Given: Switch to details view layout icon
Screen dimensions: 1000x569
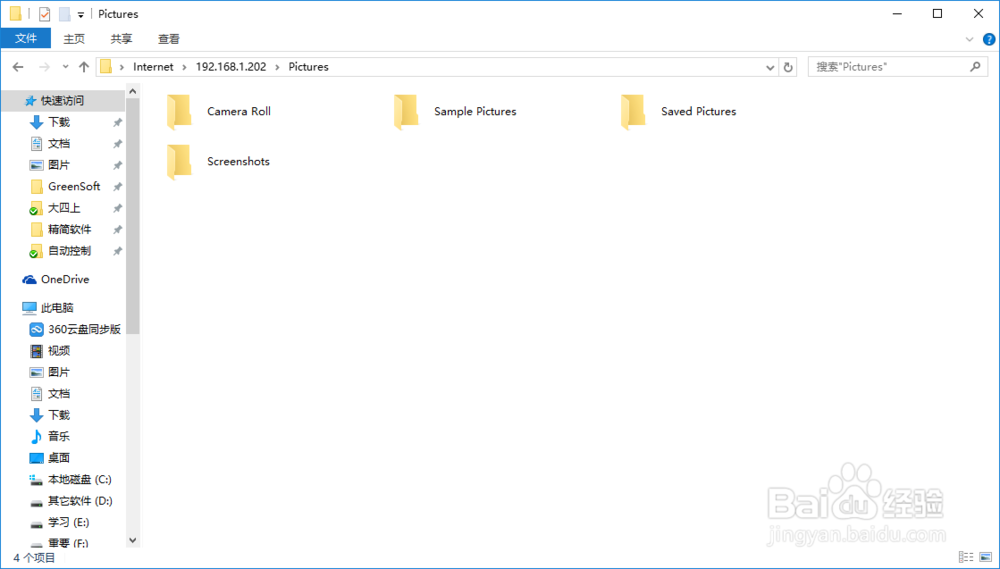Looking at the screenshot, I should 966,558.
